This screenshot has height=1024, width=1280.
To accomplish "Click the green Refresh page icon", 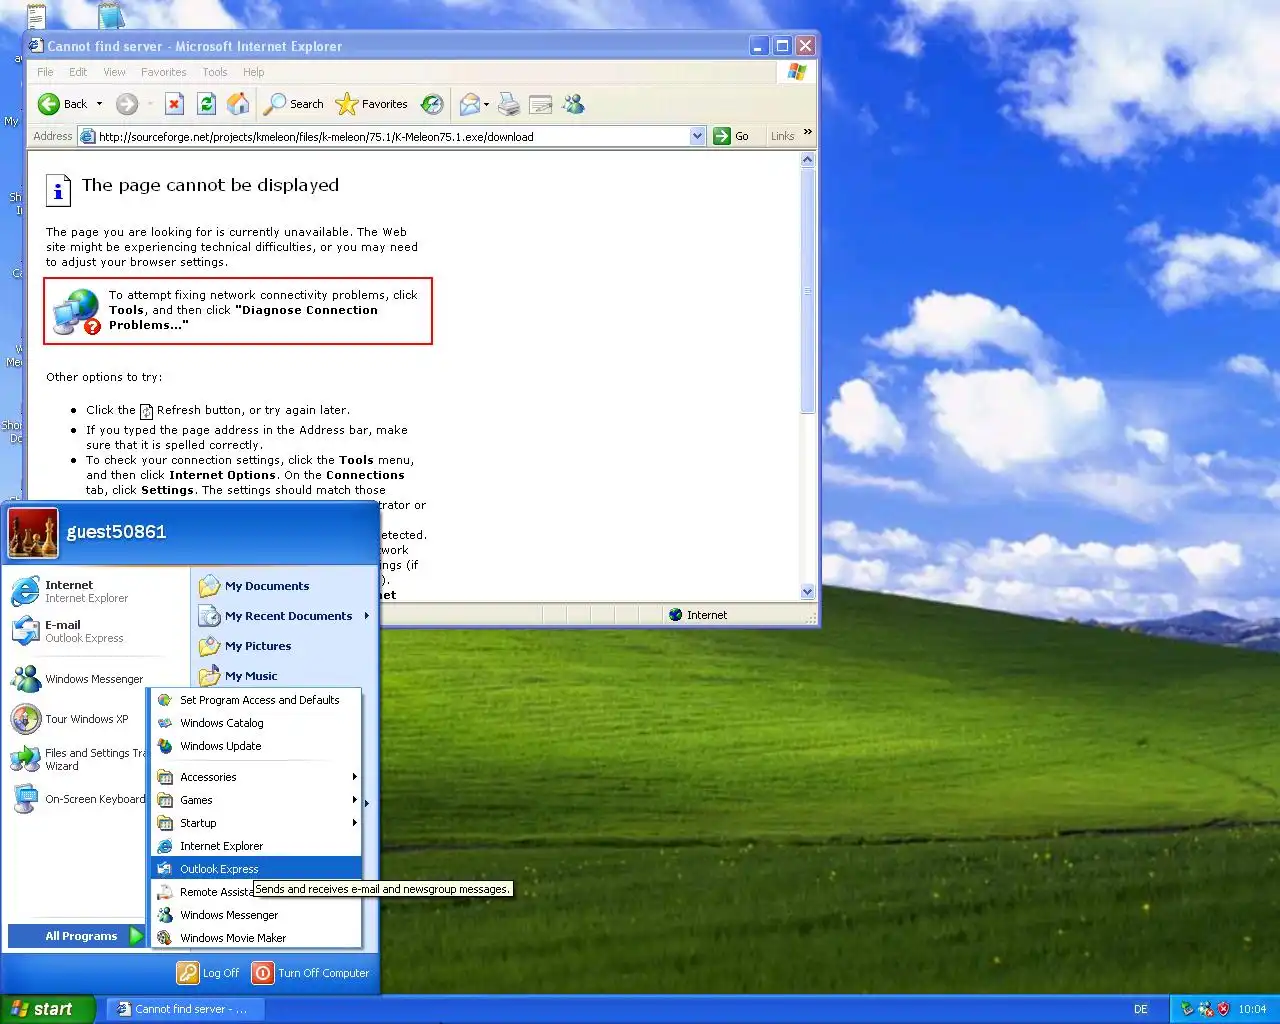I will click(x=206, y=104).
